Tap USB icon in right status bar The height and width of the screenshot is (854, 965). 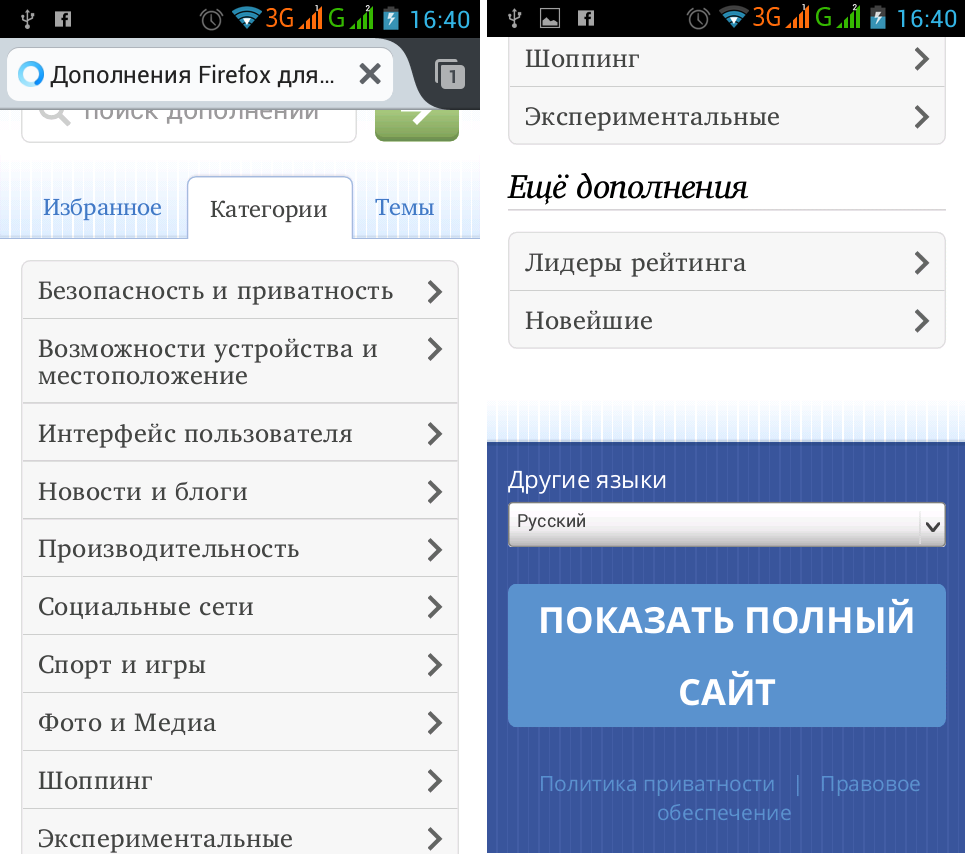(x=515, y=19)
